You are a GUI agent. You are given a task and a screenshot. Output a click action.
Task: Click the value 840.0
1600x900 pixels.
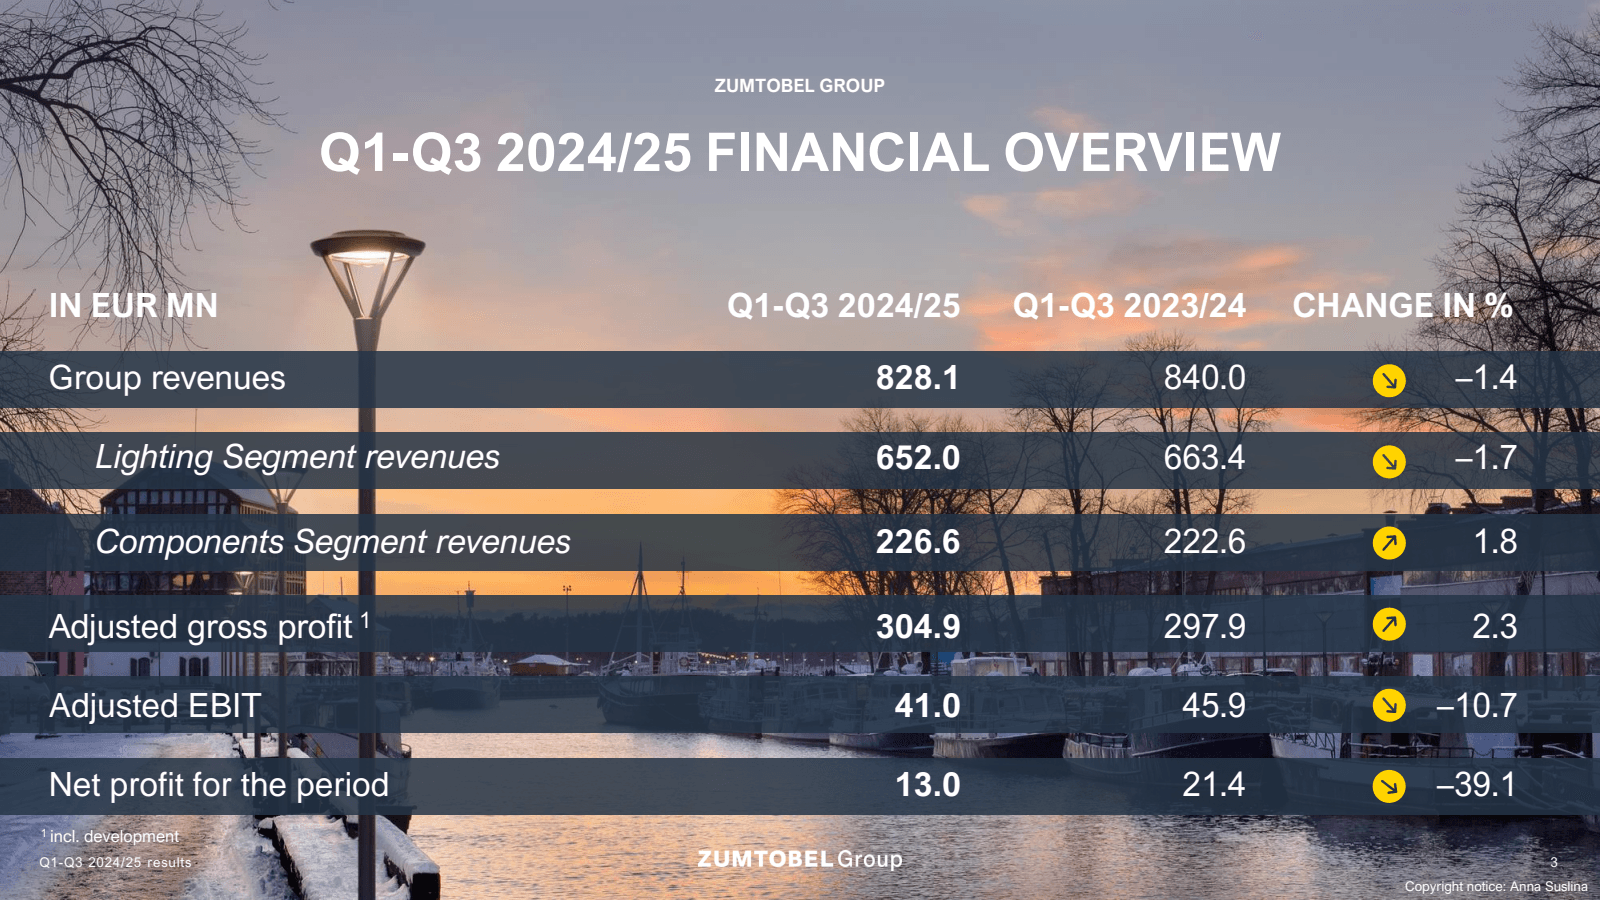(x=1205, y=378)
